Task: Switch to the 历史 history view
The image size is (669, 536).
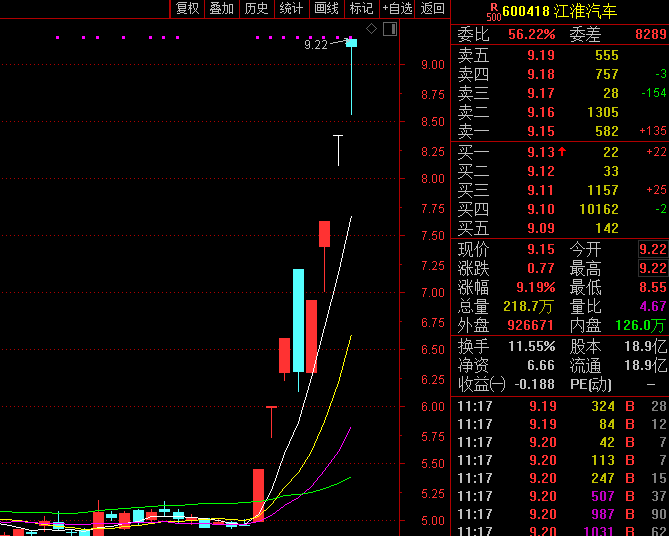Action: [256, 9]
